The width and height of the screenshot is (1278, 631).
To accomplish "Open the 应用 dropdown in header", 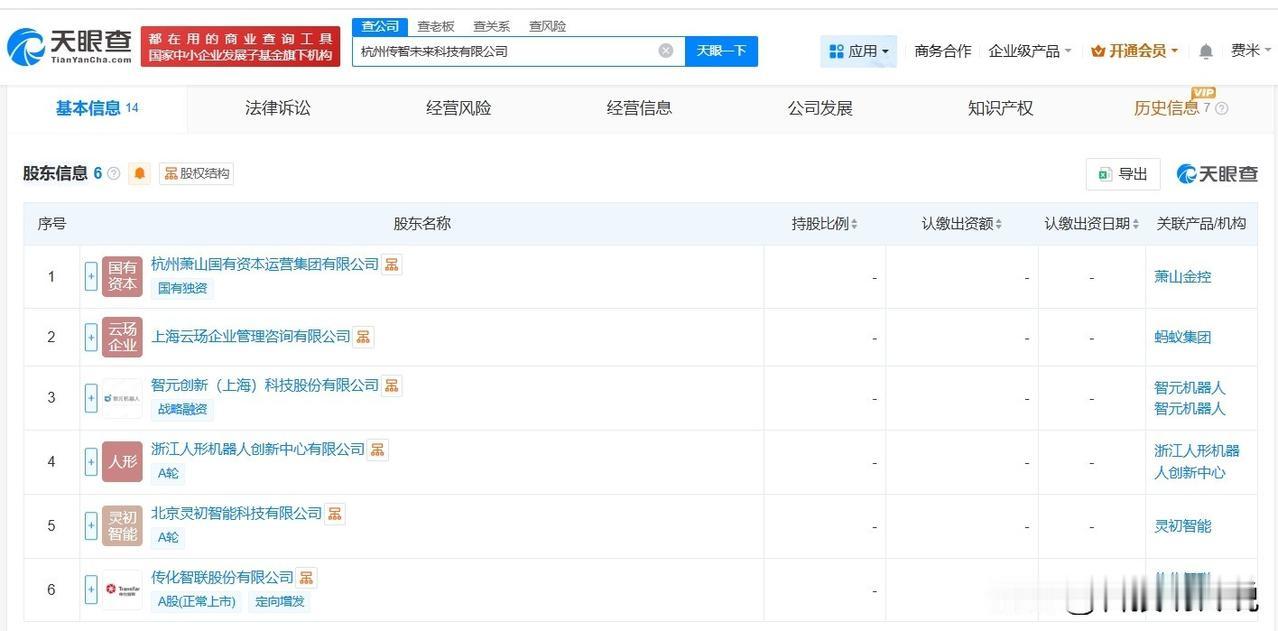I will (x=859, y=51).
